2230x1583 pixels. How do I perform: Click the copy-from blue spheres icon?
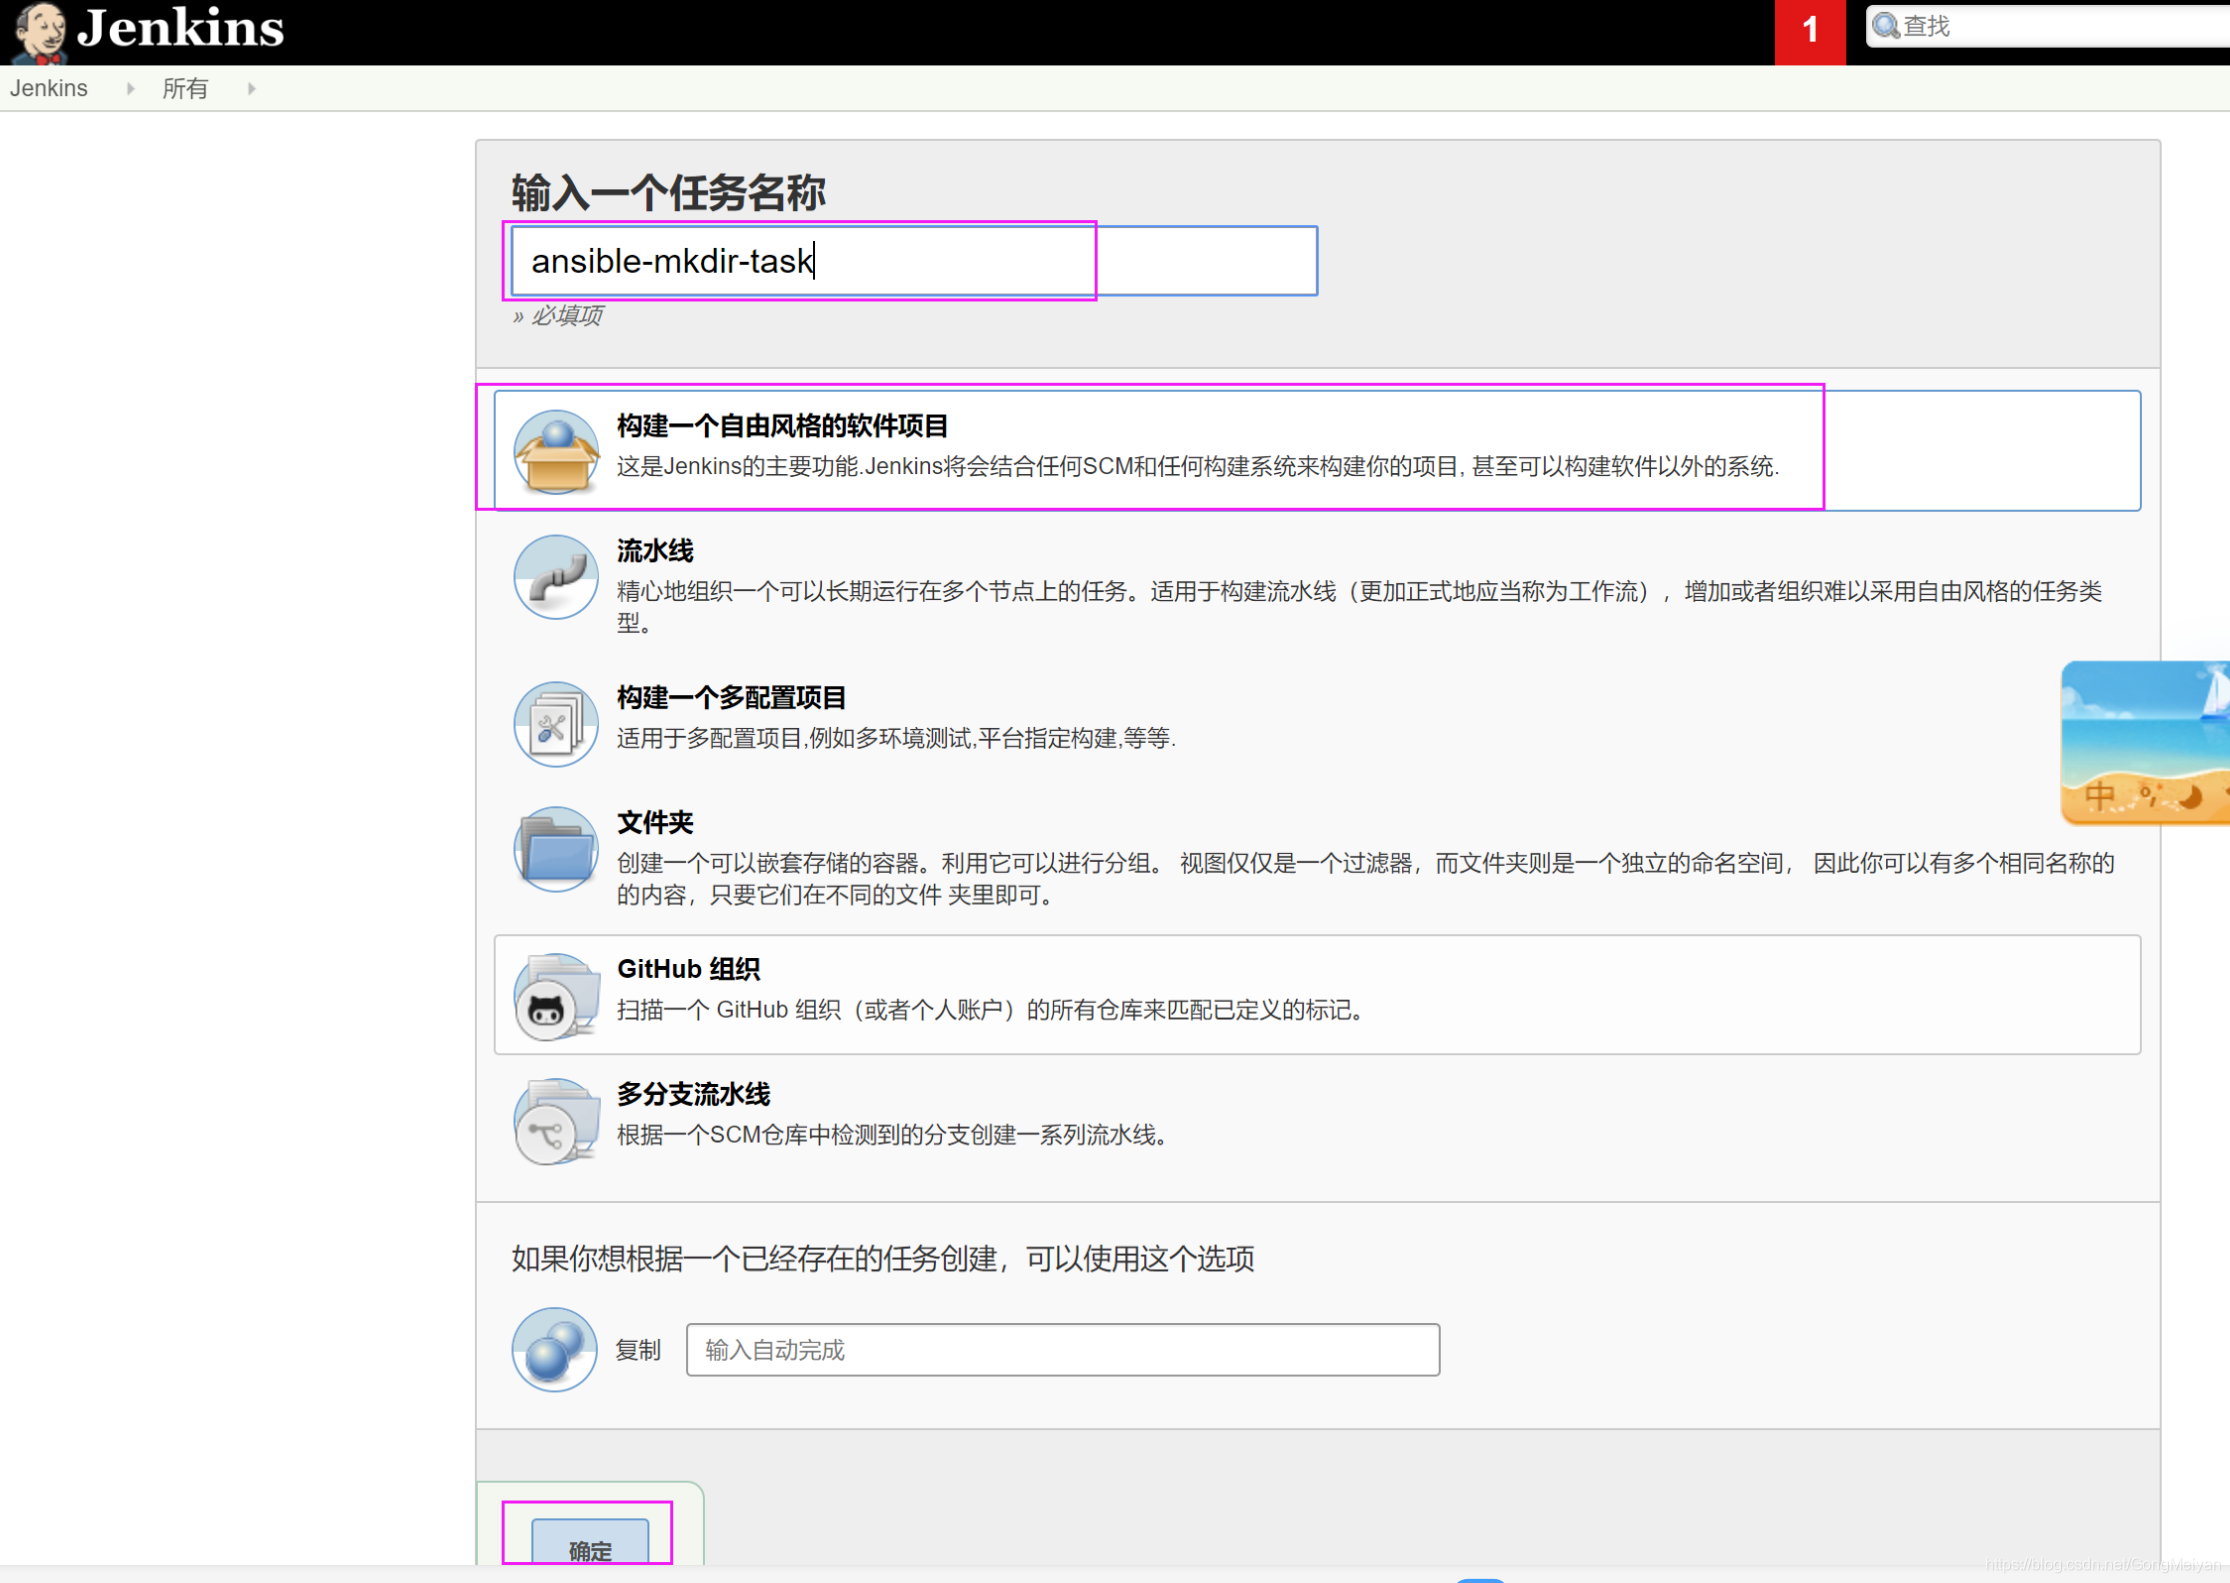tap(554, 1350)
